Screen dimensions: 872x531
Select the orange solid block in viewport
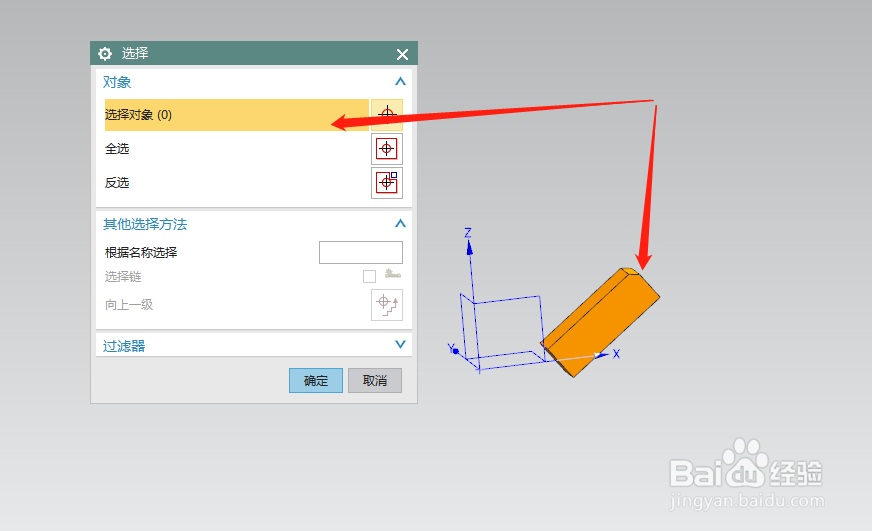(x=603, y=322)
